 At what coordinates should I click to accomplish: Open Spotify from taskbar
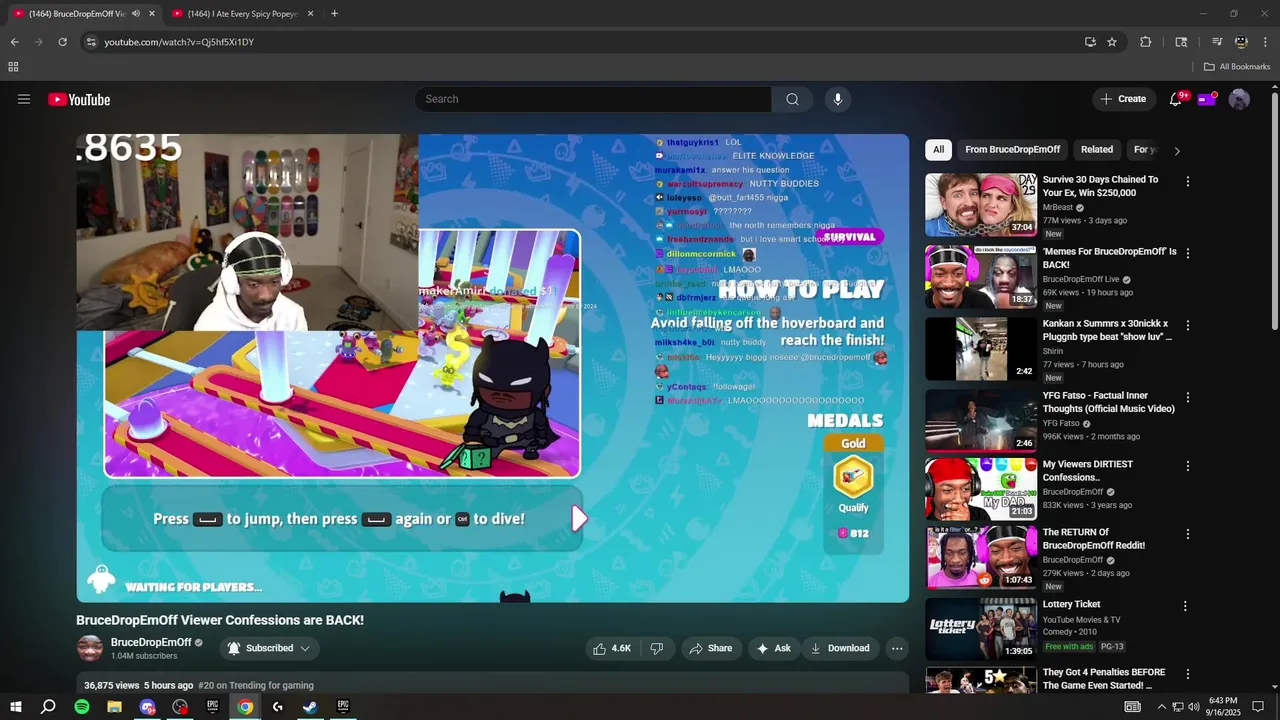tap(82, 707)
